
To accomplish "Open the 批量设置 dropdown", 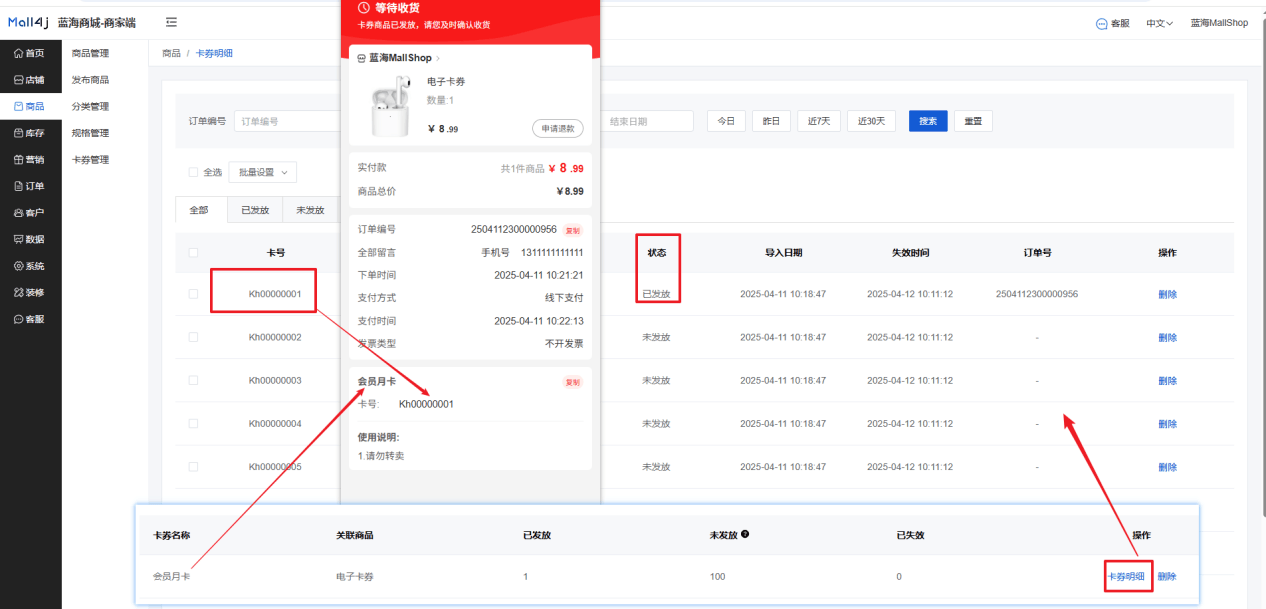I will [262, 172].
